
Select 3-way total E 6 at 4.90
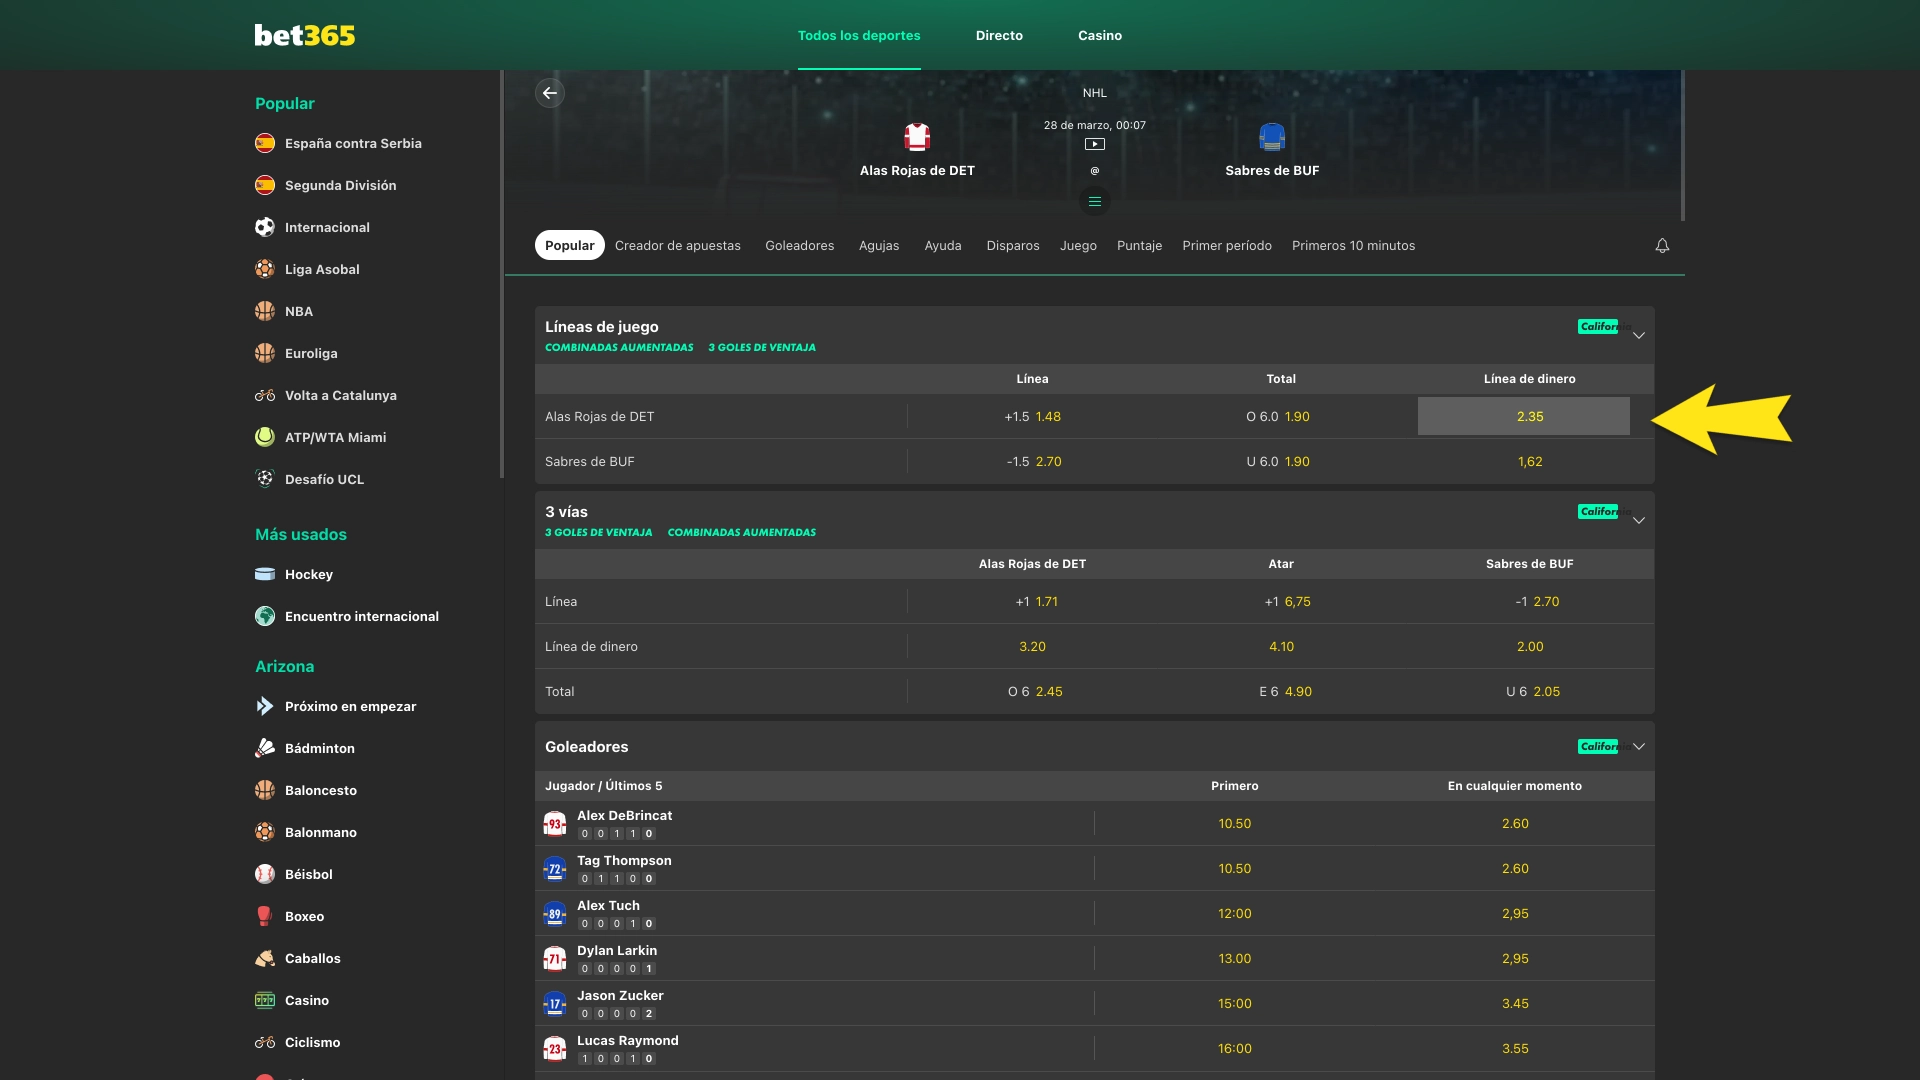point(1285,691)
